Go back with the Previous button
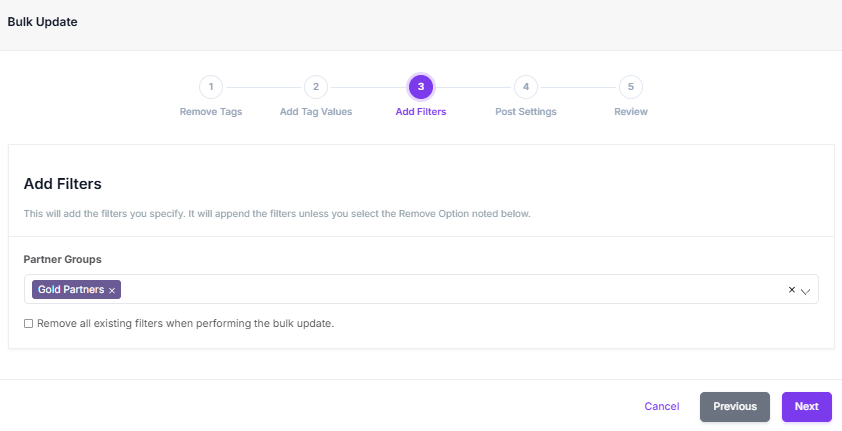Image resolution: width=842 pixels, height=431 pixels. click(735, 407)
